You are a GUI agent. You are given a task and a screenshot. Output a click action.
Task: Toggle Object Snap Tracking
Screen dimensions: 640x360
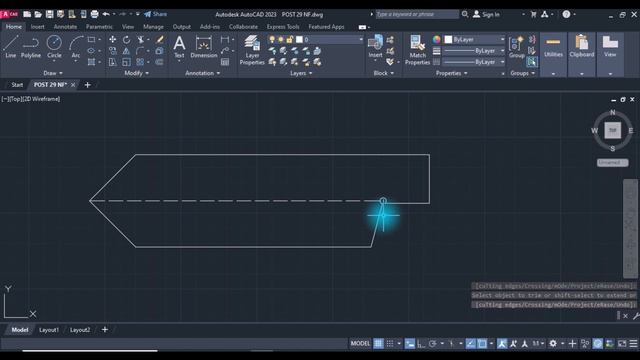[x=471, y=344]
